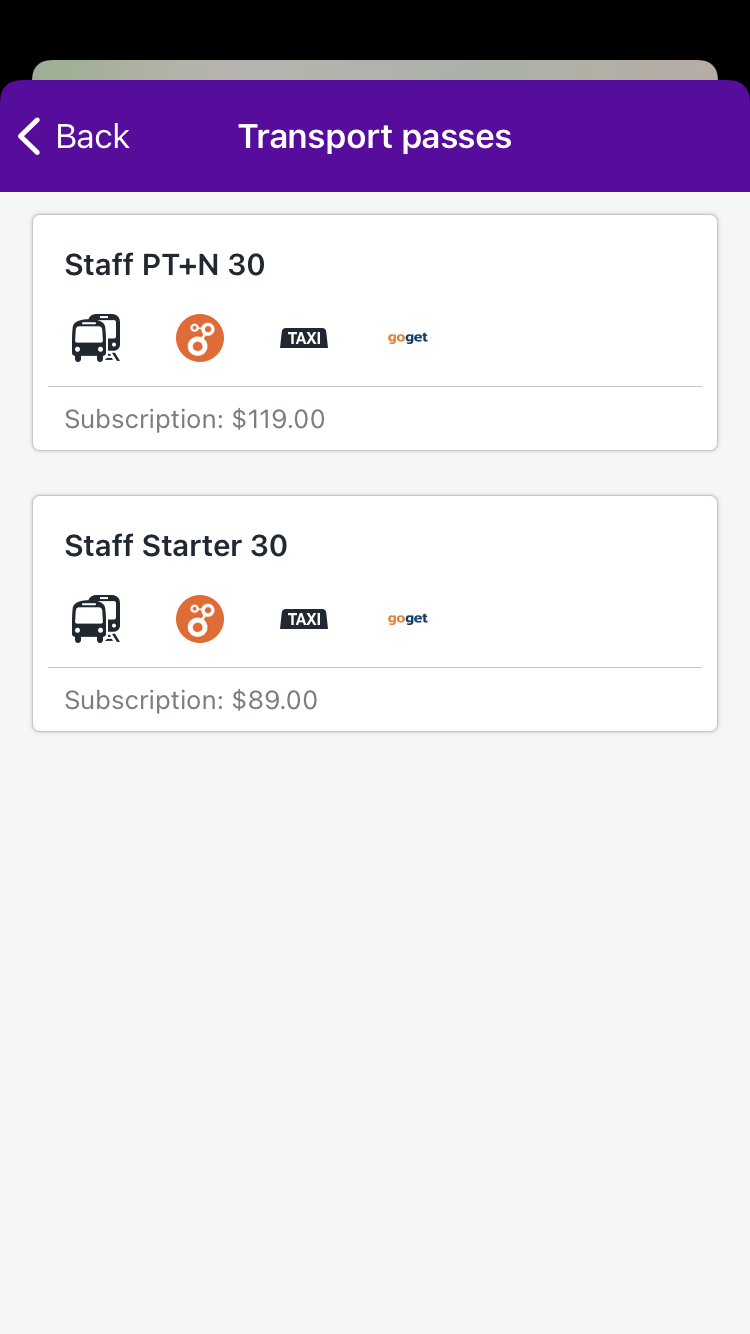Image resolution: width=750 pixels, height=1334 pixels.
Task: Tap the TAXI icon on Staff Starter 30
Action: 304,619
